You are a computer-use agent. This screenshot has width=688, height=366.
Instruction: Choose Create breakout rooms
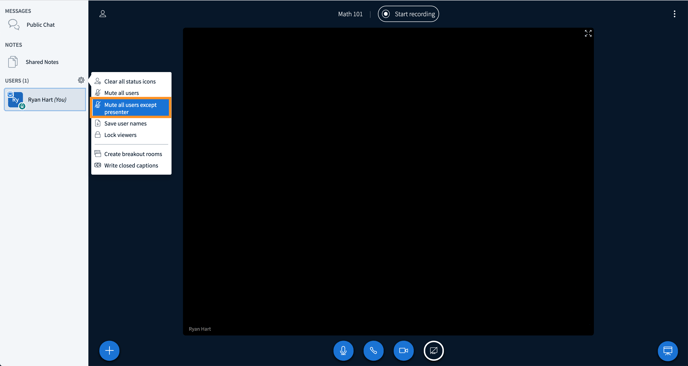tap(131, 154)
